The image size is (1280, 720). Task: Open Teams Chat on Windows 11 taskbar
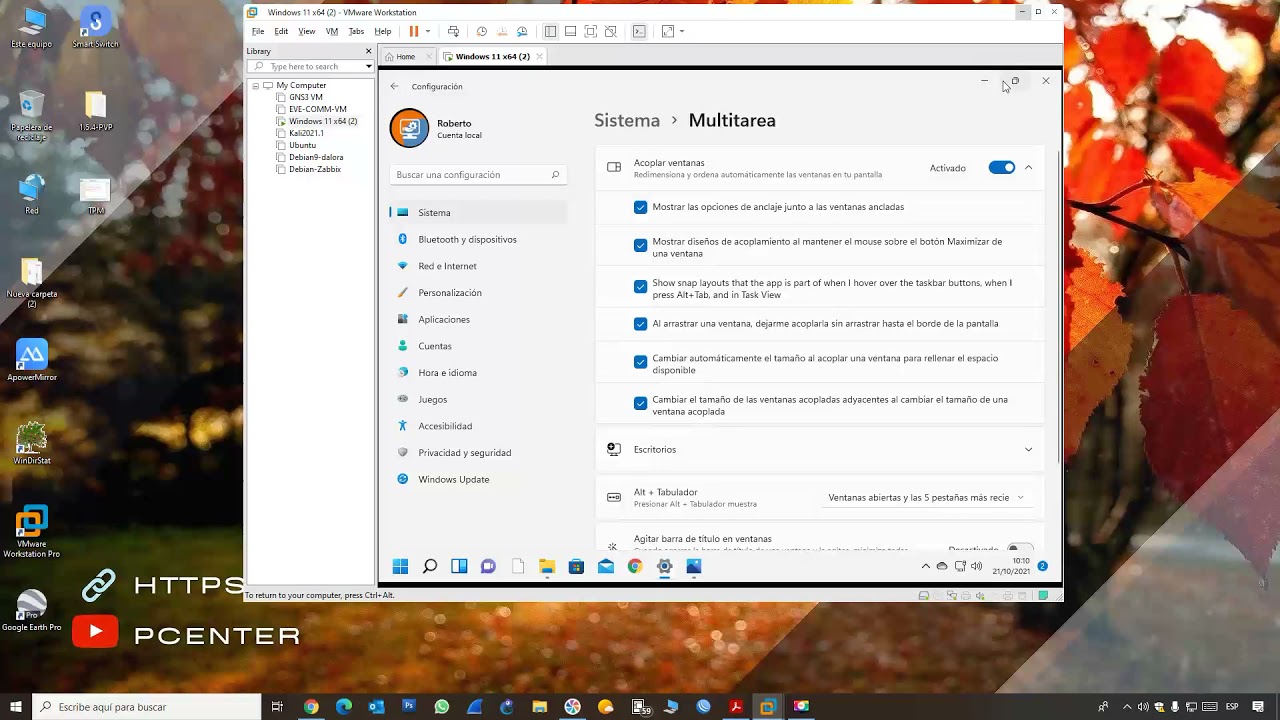pyautogui.click(x=488, y=566)
